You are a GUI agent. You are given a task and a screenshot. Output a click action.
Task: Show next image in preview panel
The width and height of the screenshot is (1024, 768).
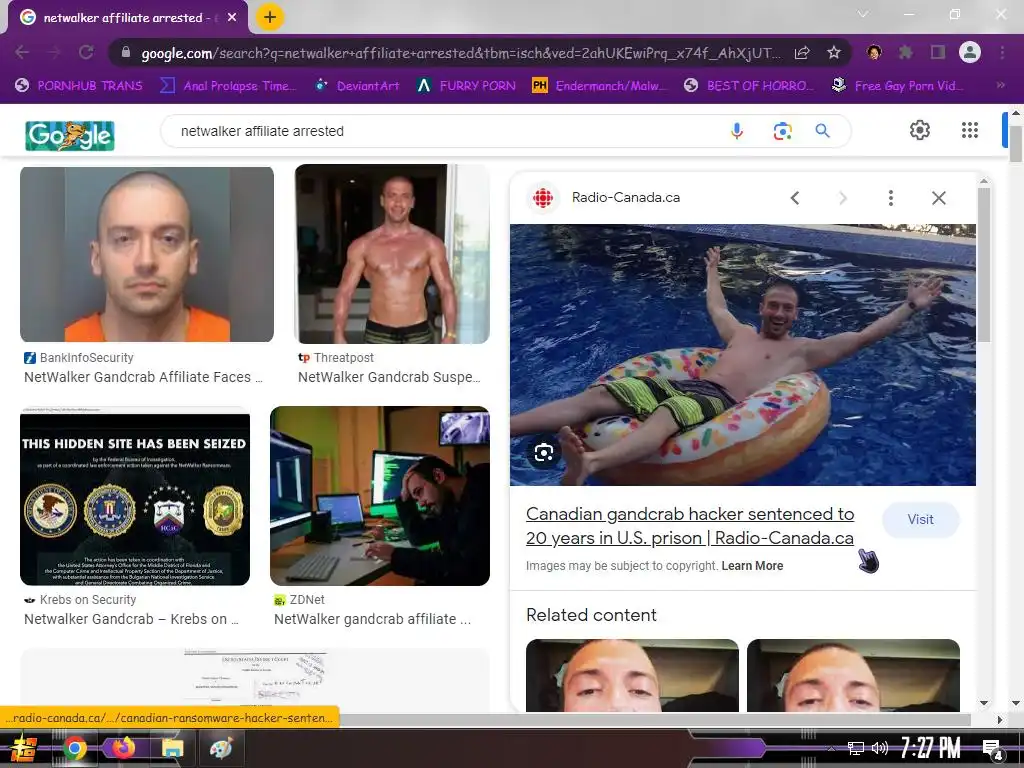(x=843, y=198)
